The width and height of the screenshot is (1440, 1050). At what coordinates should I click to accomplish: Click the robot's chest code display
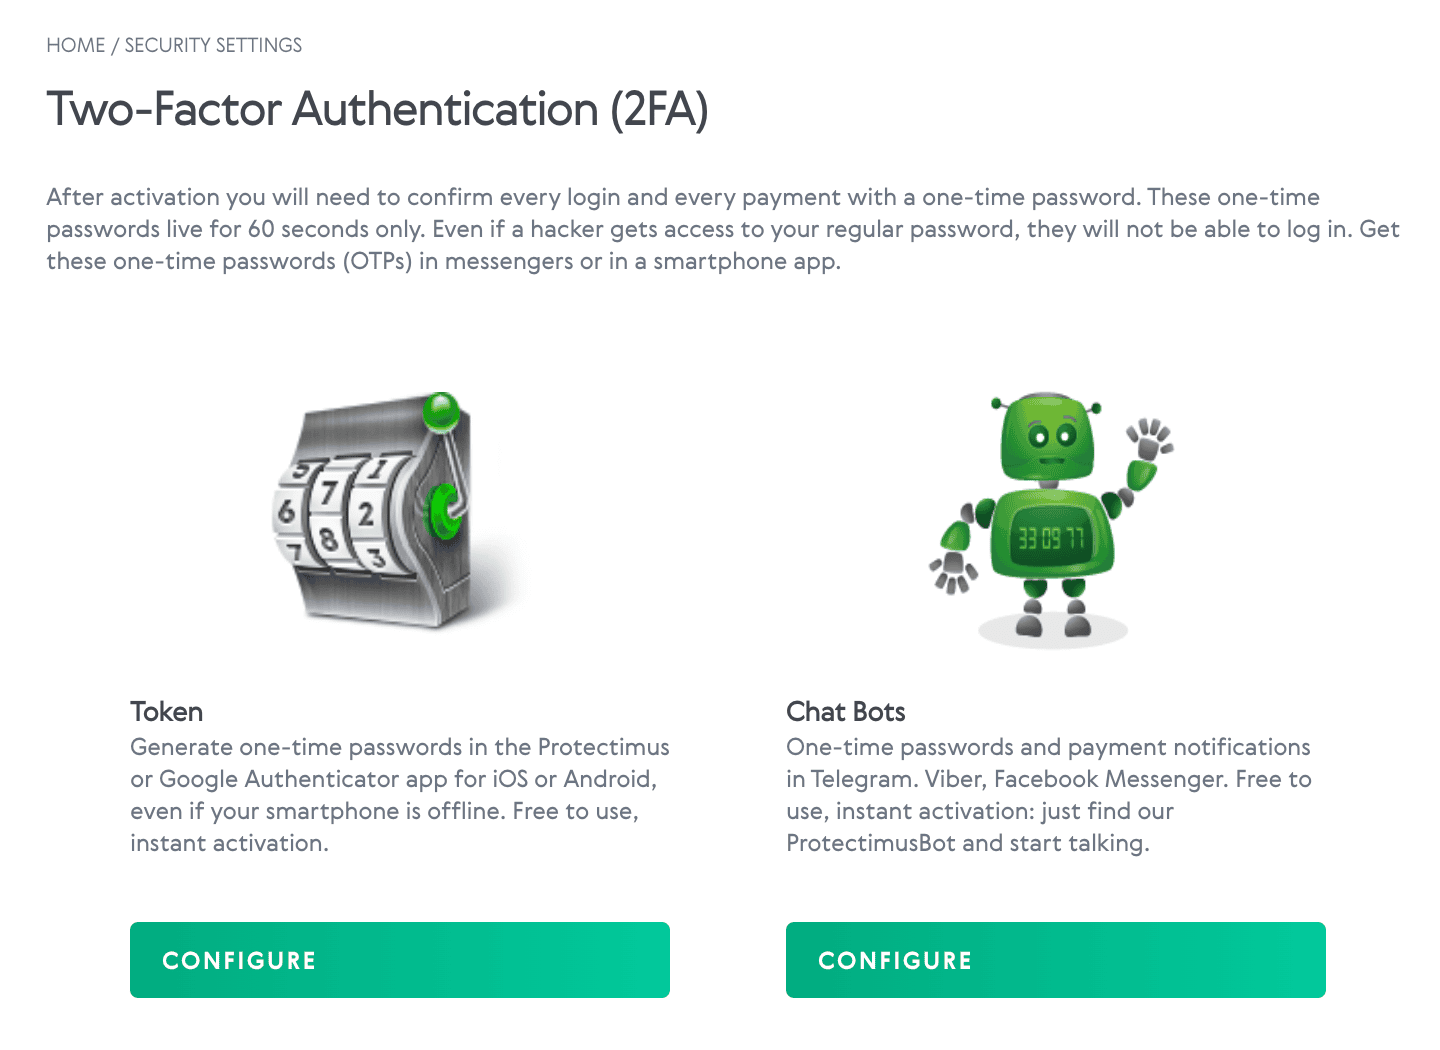1050,540
